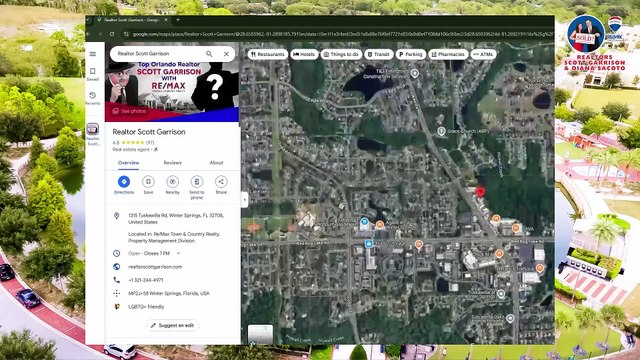This screenshot has height=360, width=640.
Task: Clear the search with the X icon
Action: tap(227, 54)
